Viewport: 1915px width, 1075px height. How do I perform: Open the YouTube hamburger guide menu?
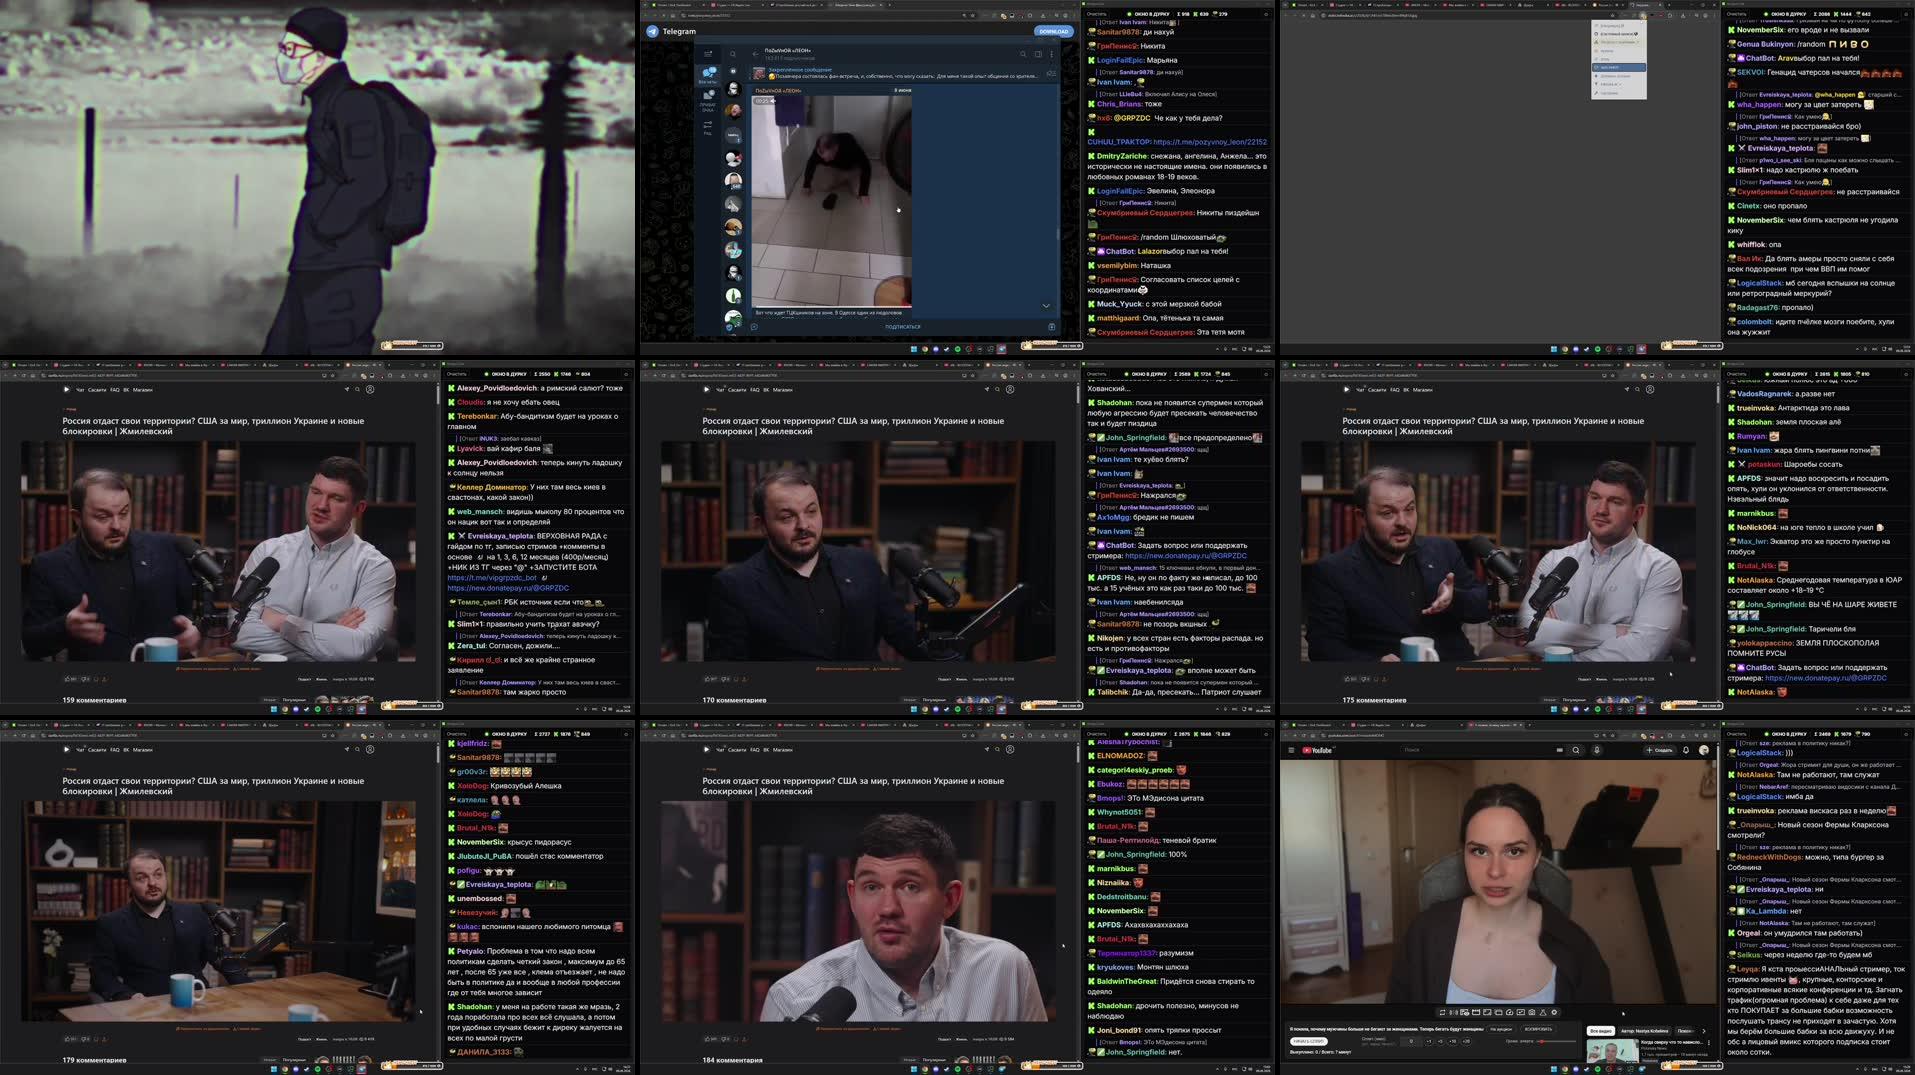coord(1291,750)
